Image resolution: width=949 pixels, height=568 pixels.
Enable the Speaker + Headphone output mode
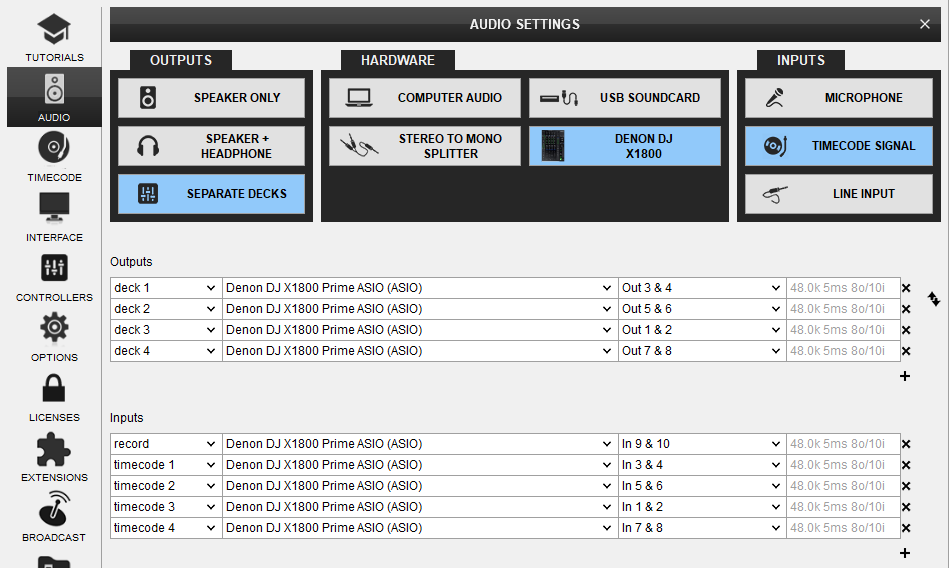(x=211, y=146)
